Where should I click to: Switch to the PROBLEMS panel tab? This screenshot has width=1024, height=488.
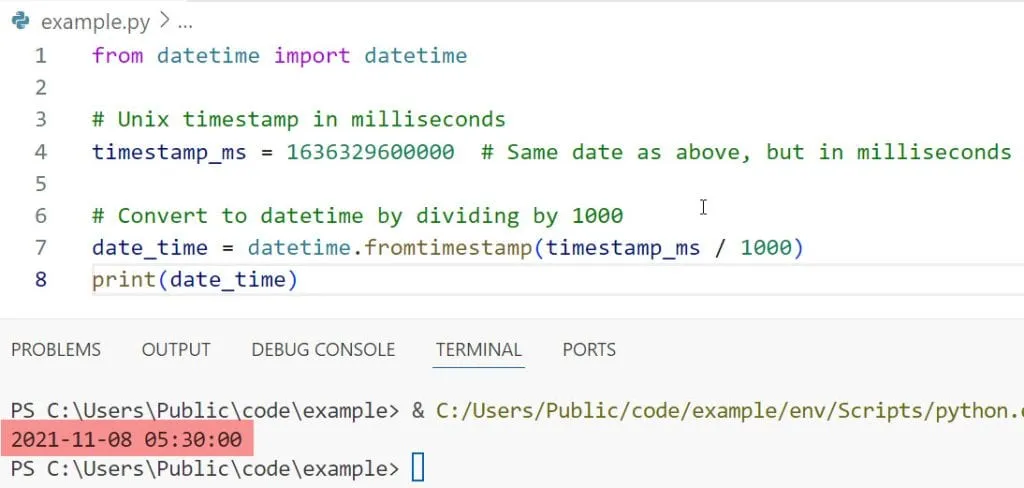point(56,349)
